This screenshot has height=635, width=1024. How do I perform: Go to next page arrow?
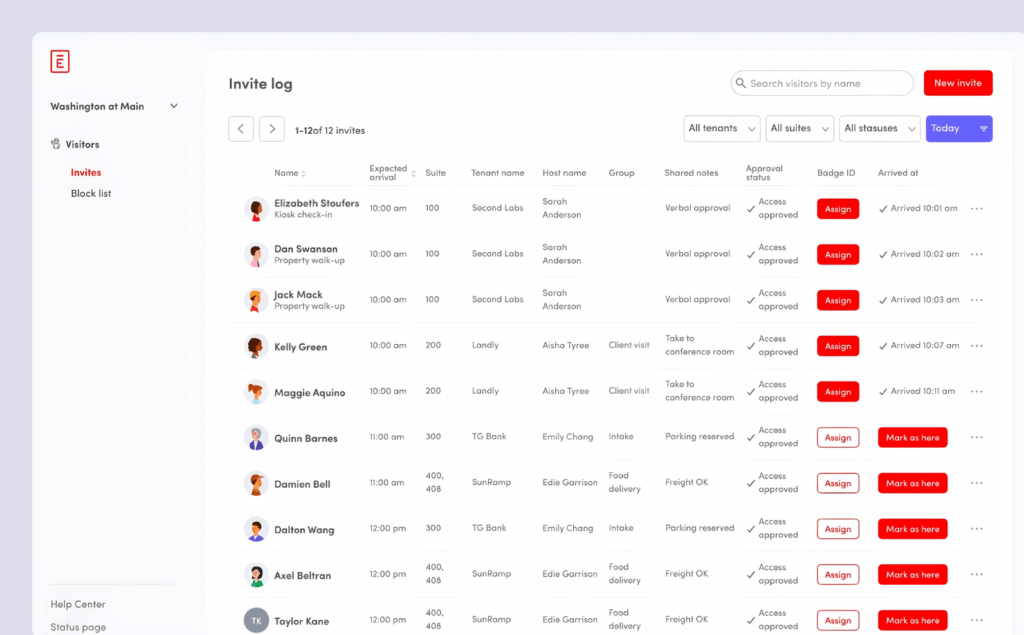pos(272,129)
